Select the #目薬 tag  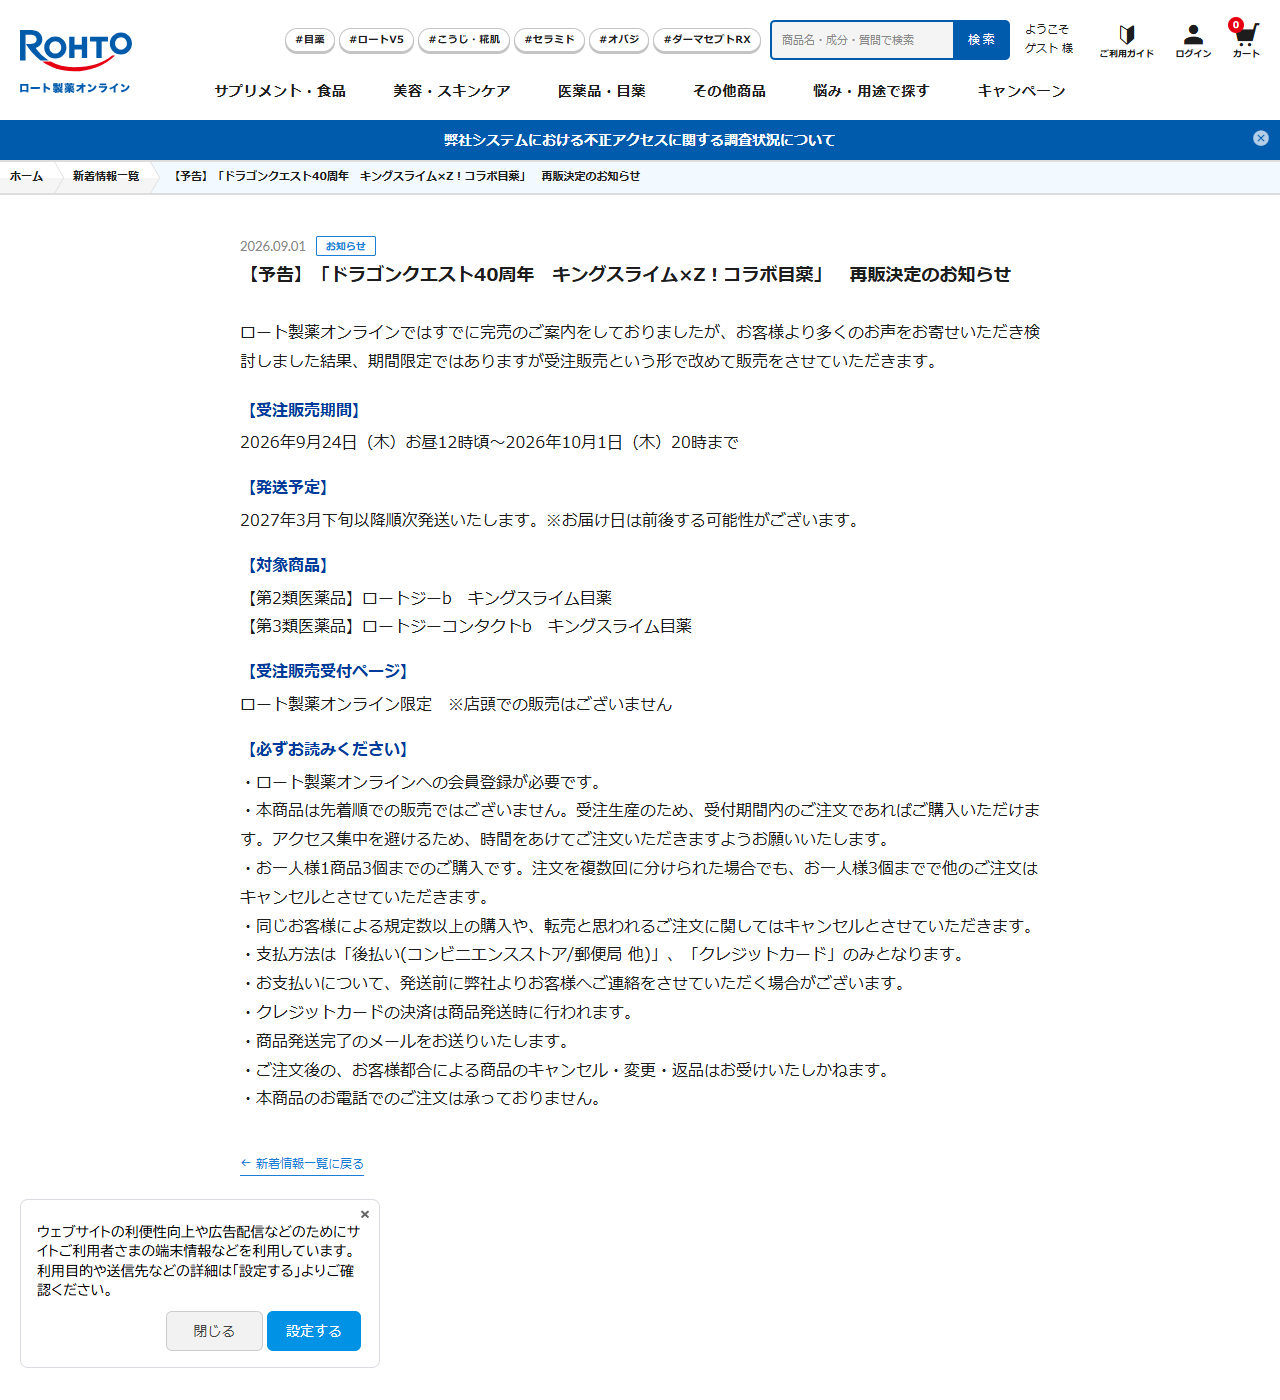coord(310,40)
